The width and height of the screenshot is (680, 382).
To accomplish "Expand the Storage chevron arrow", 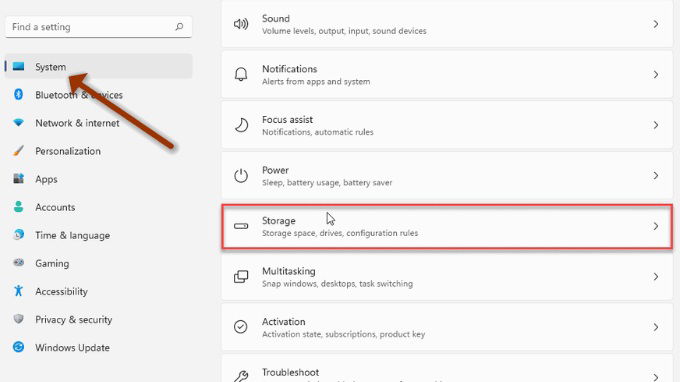I will click(656, 226).
